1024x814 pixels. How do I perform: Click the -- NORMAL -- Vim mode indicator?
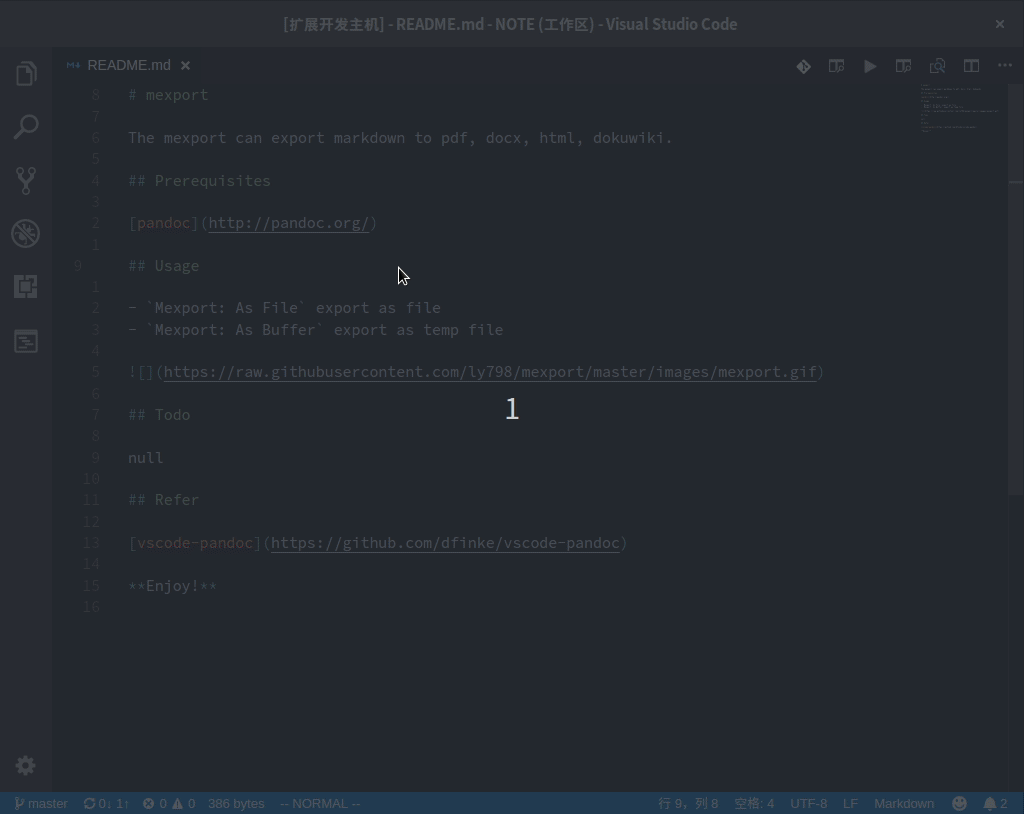pyautogui.click(x=320, y=804)
